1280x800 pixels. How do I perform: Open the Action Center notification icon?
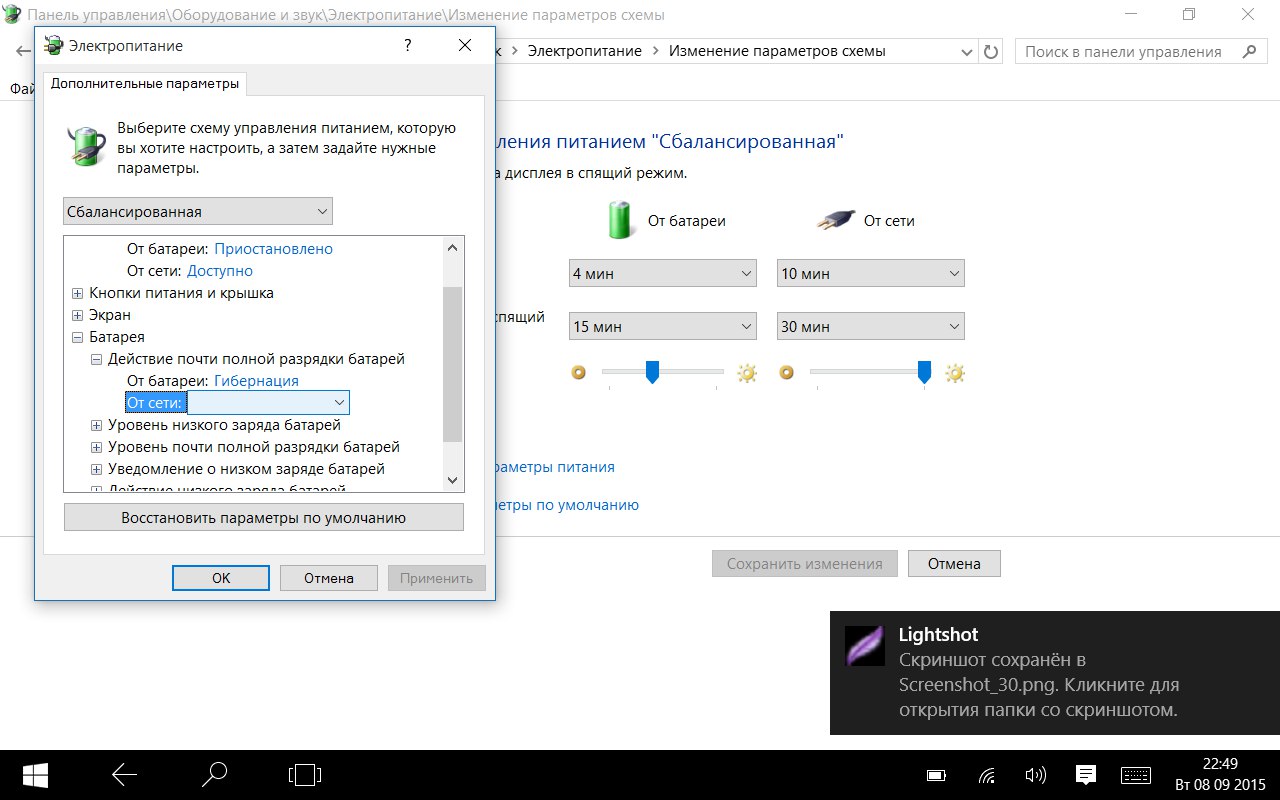click(x=1086, y=775)
